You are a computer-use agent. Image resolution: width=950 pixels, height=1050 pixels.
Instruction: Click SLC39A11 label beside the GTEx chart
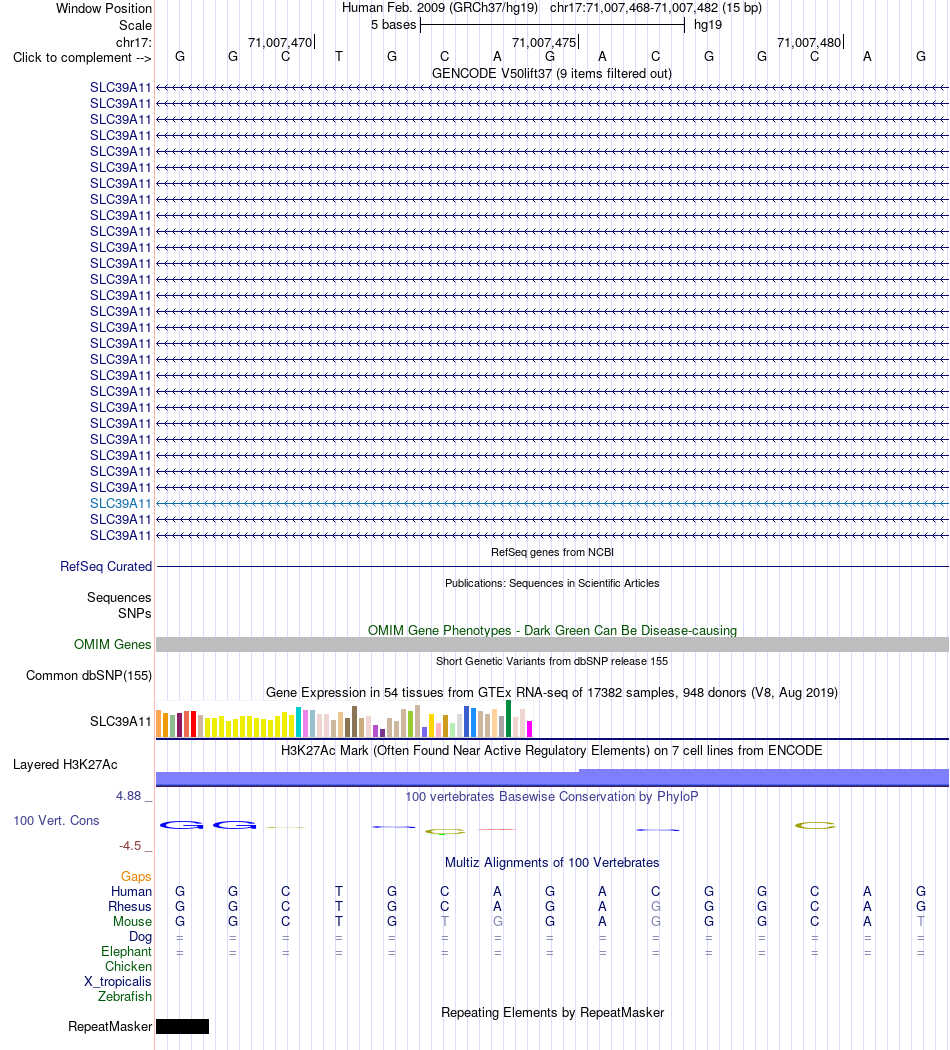coord(121,721)
